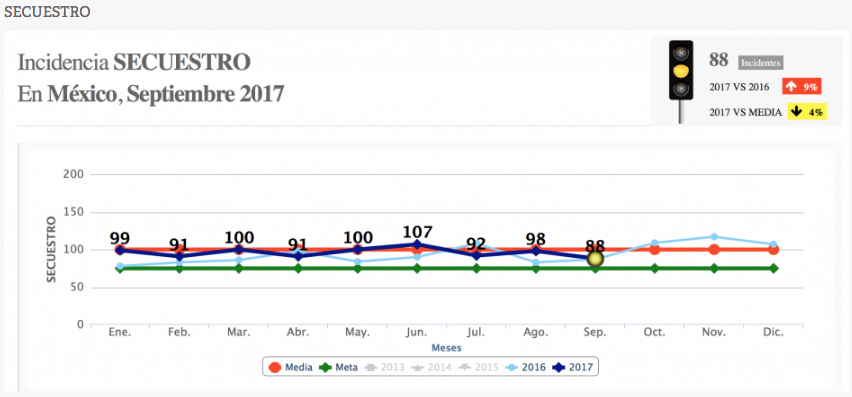The image size is (852, 397).
Task: Click the 2016 light-blue point at Oct.
Action: [655, 243]
